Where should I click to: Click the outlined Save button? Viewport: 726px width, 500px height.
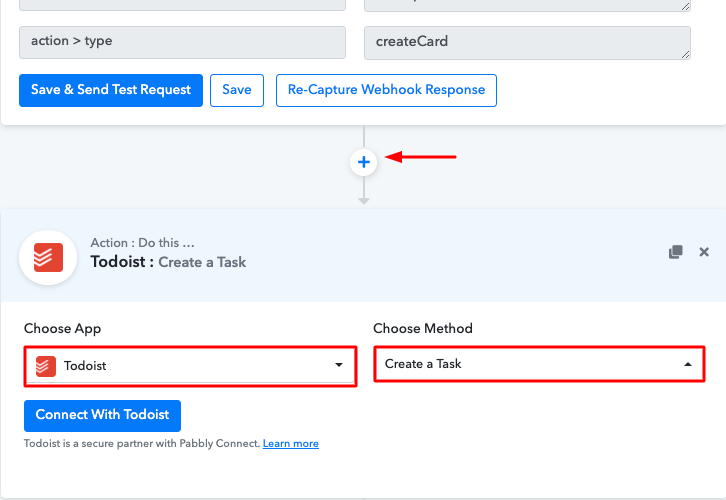point(237,90)
